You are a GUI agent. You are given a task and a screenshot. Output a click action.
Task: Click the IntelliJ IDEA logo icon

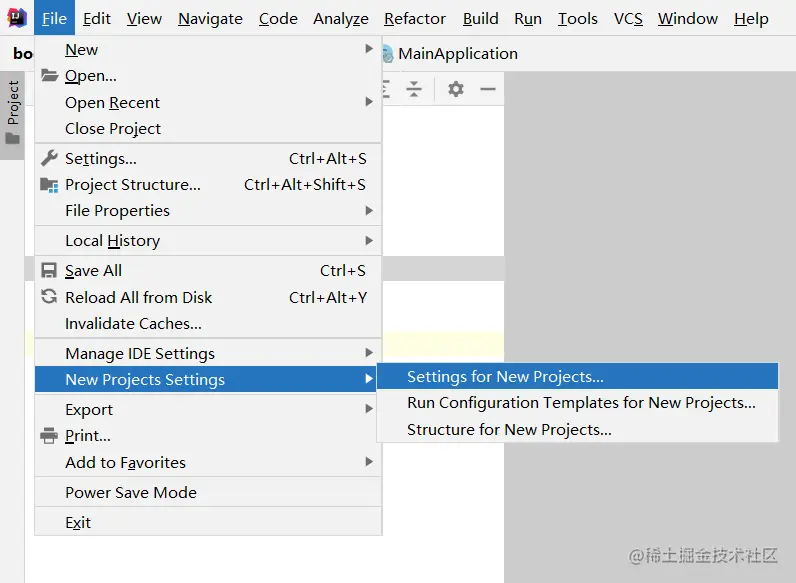(x=17, y=18)
